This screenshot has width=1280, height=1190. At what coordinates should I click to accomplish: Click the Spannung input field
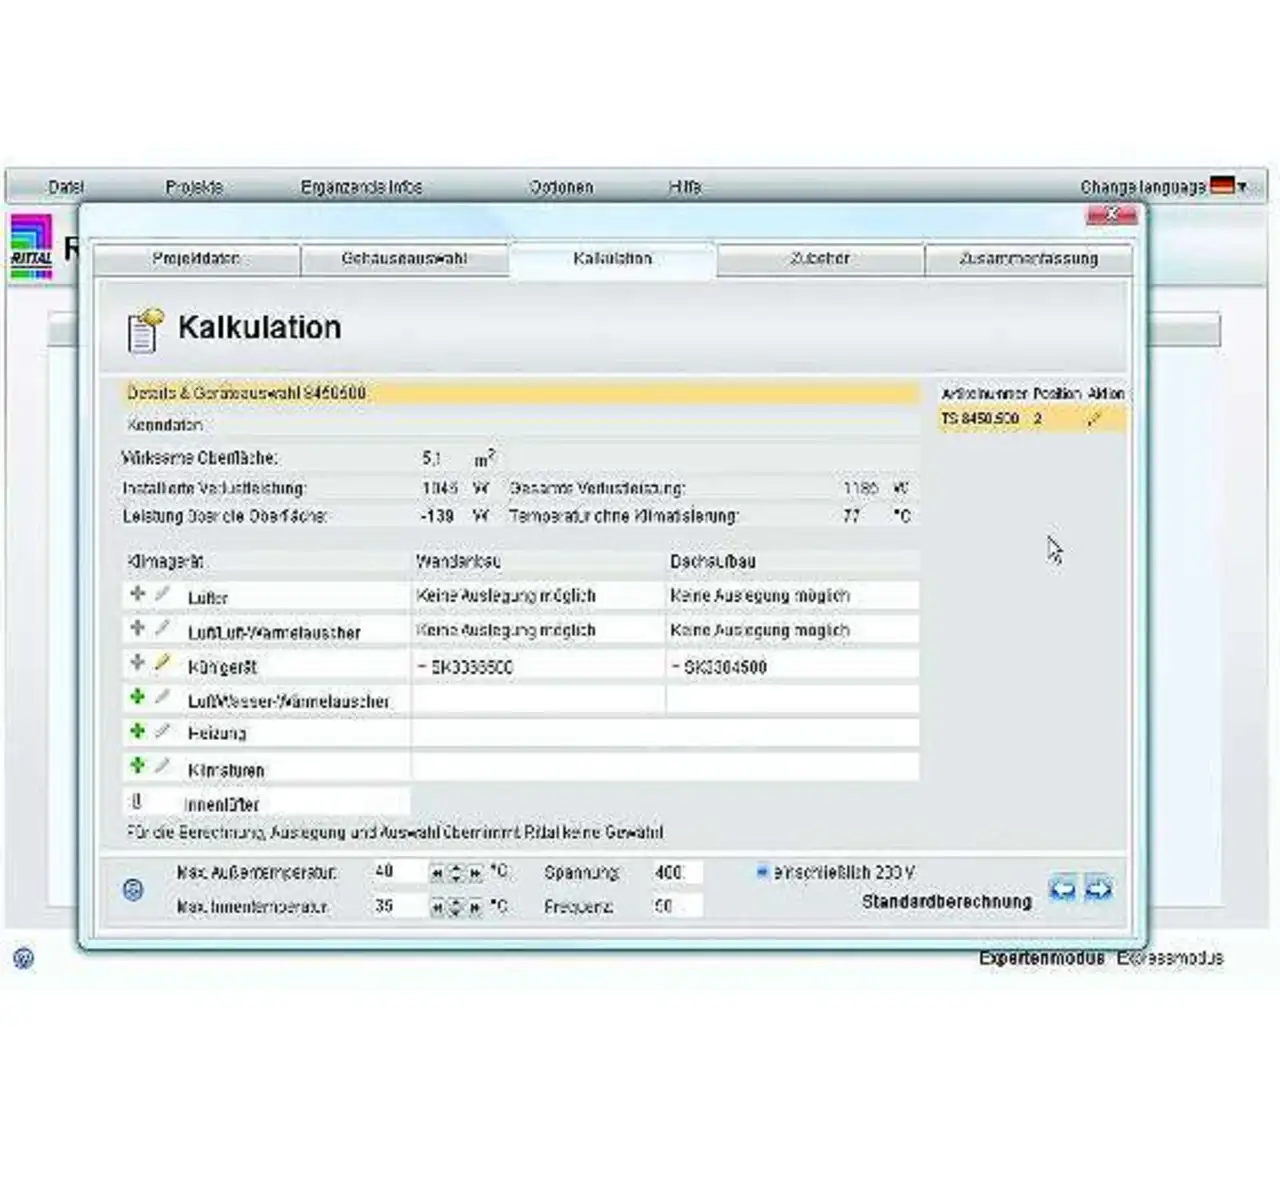point(677,873)
